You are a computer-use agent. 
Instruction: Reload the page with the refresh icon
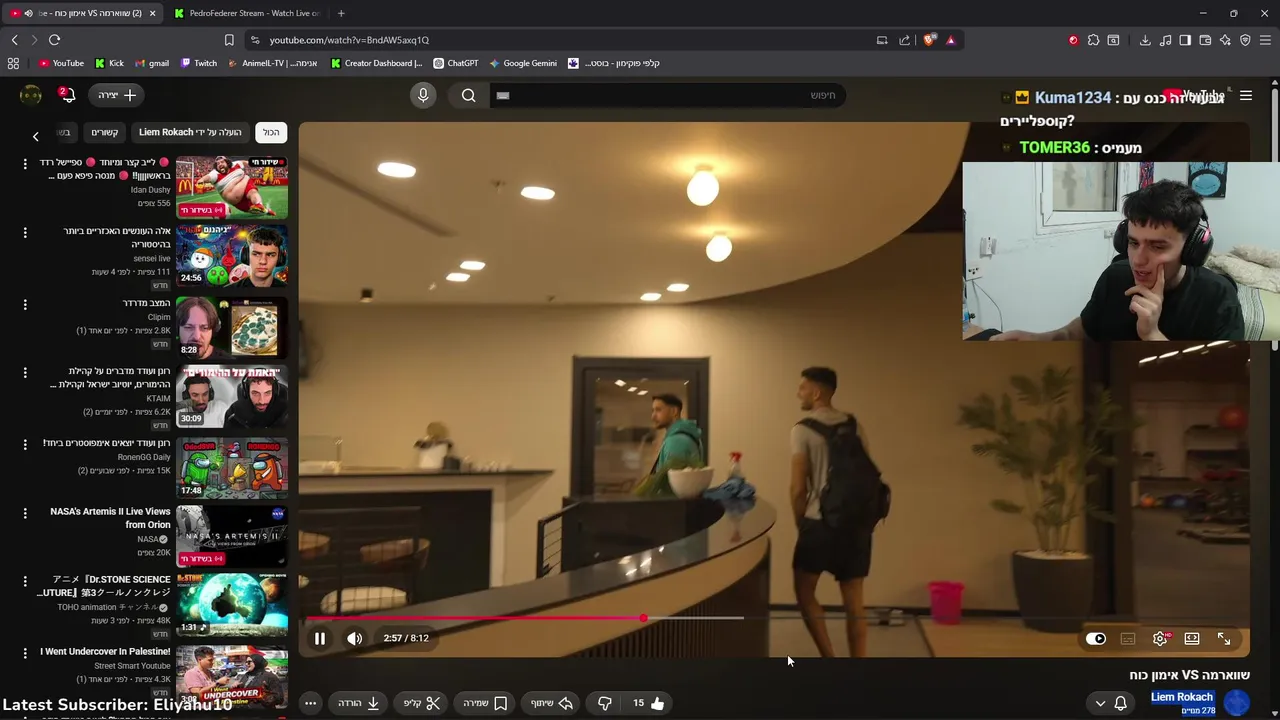pyautogui.click(x=54, y=40)
